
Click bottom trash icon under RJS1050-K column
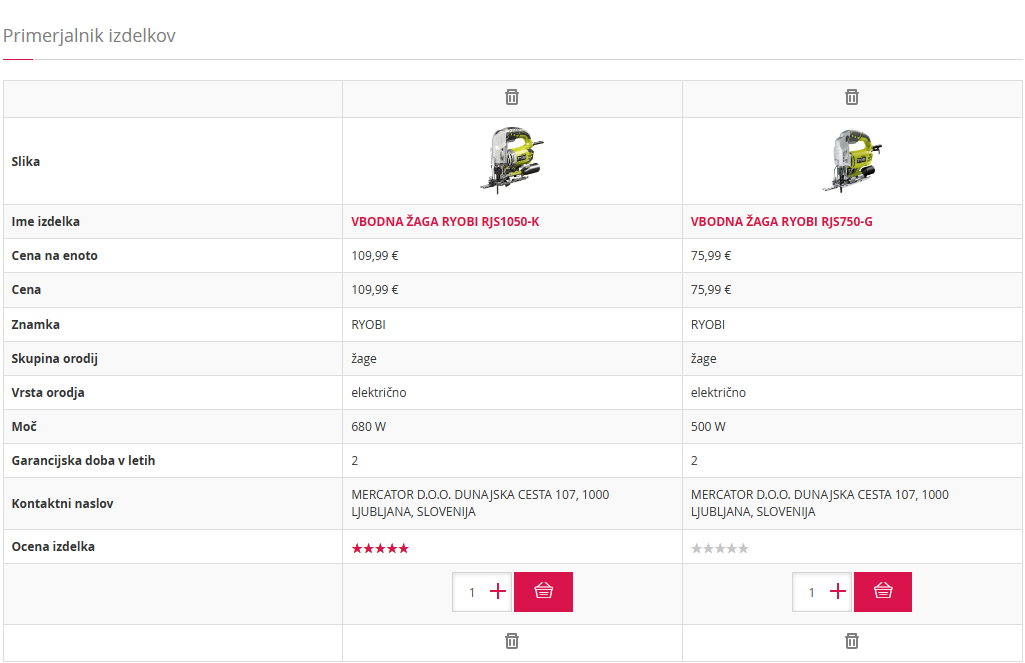coord(512,641)
